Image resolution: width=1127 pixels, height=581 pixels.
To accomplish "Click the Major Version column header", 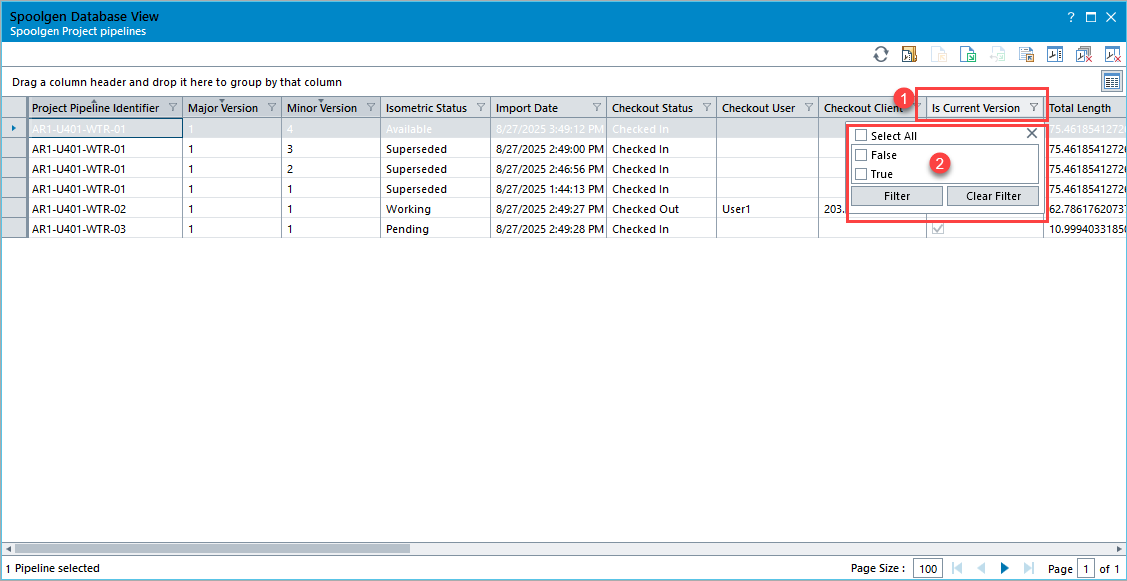I will click(223, 108).
